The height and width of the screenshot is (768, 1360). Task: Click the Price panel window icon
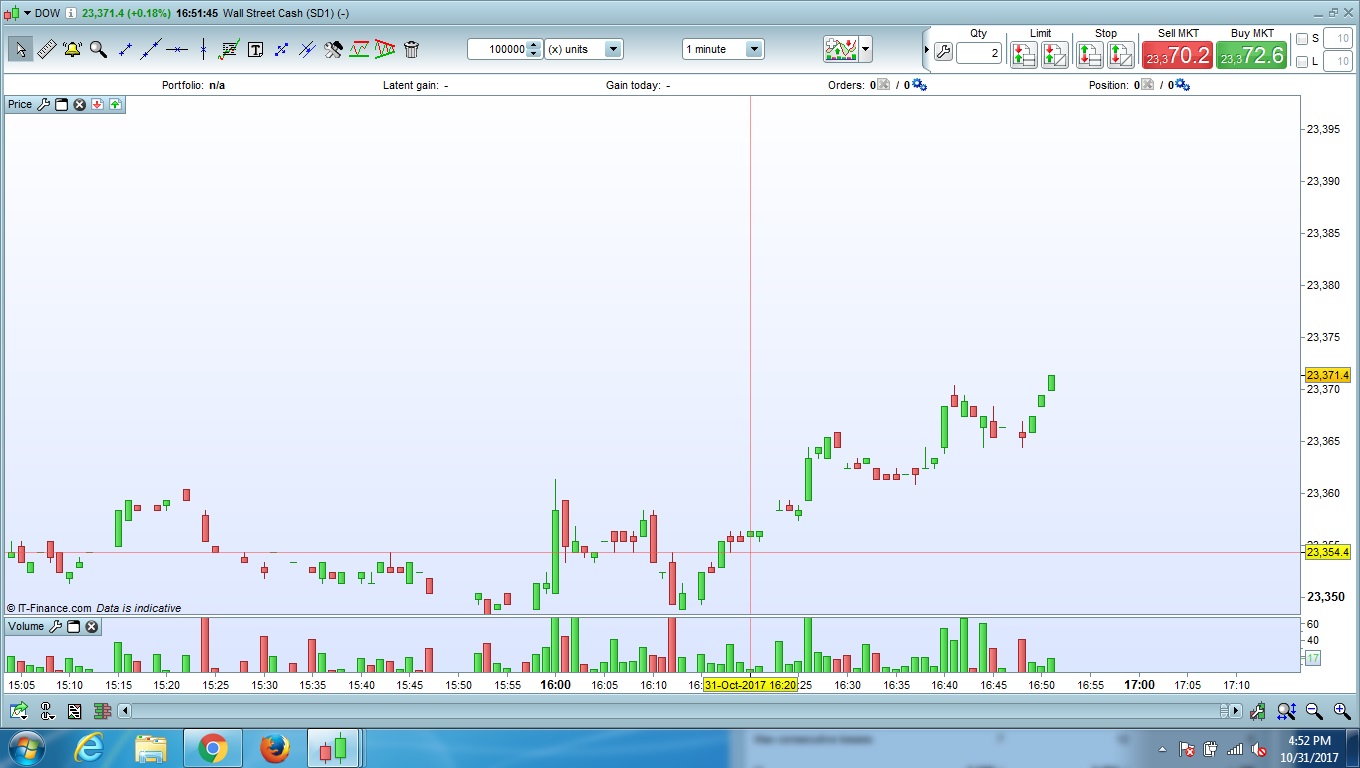pos(61,104)
